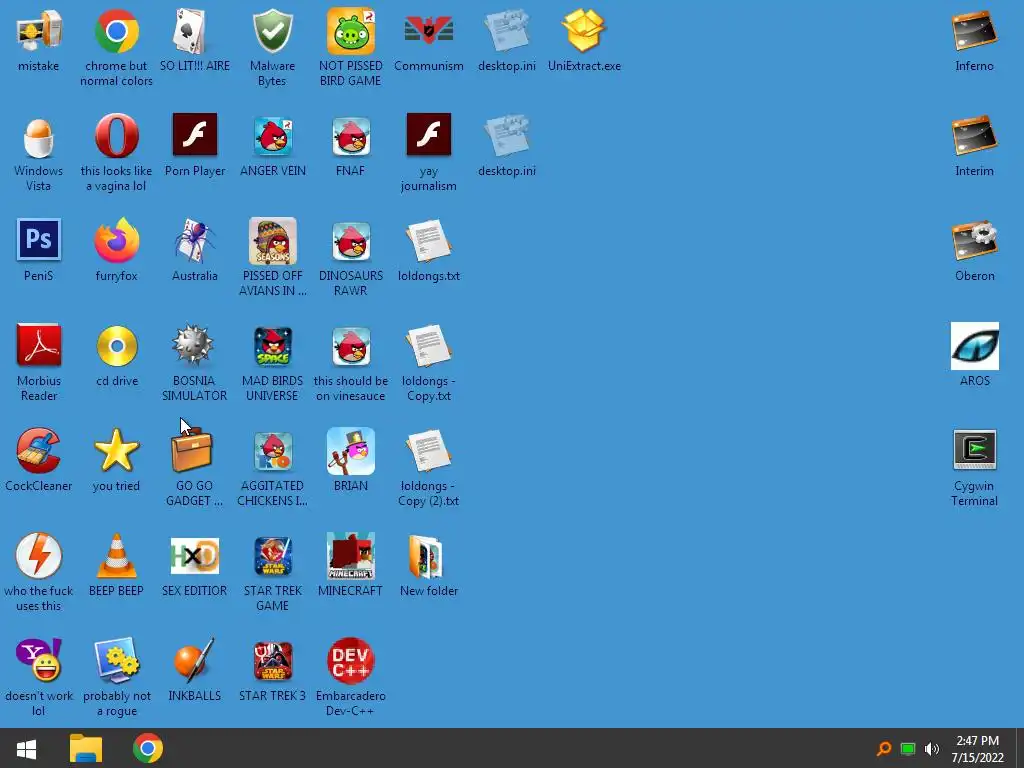Open the 'AROS' cat eye icon

[974, 345]
